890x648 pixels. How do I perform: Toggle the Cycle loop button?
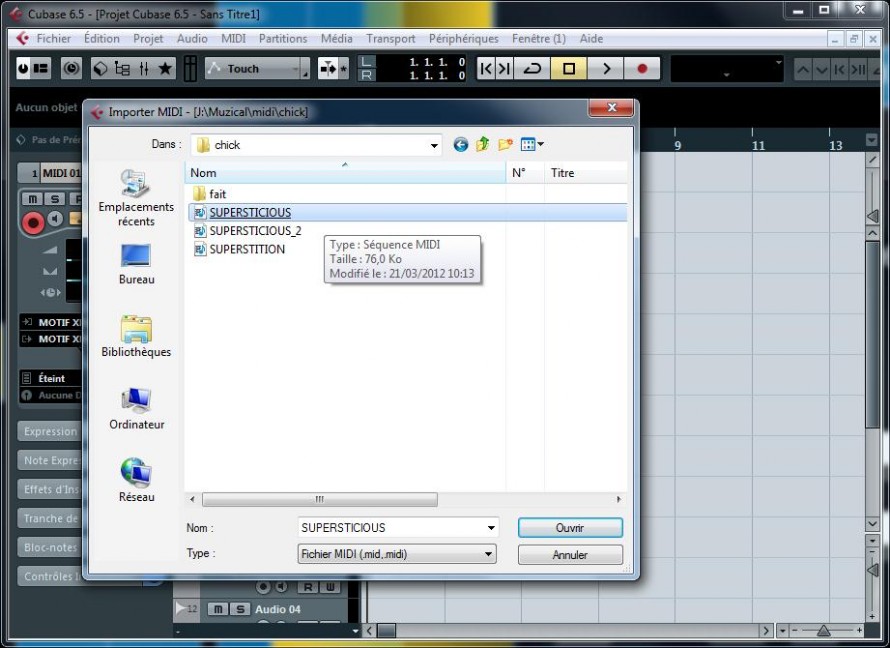point(532,69)
